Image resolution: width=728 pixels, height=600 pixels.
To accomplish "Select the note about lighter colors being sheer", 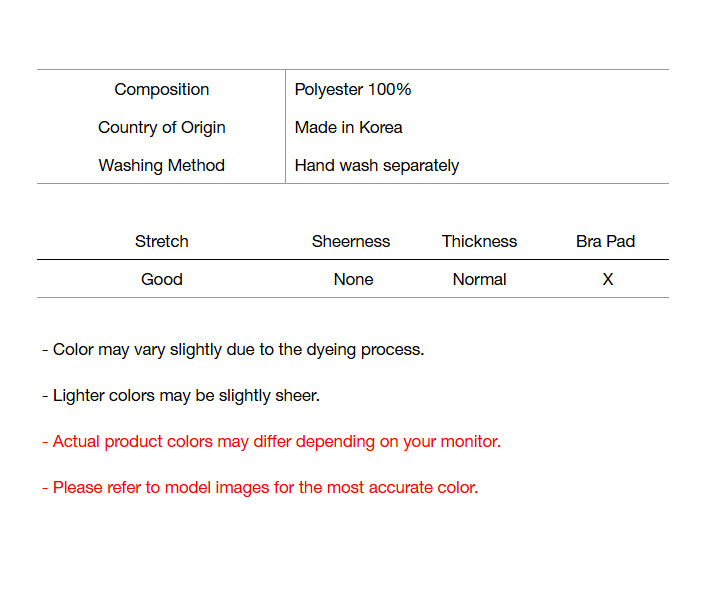I will [x=181, y=396].
